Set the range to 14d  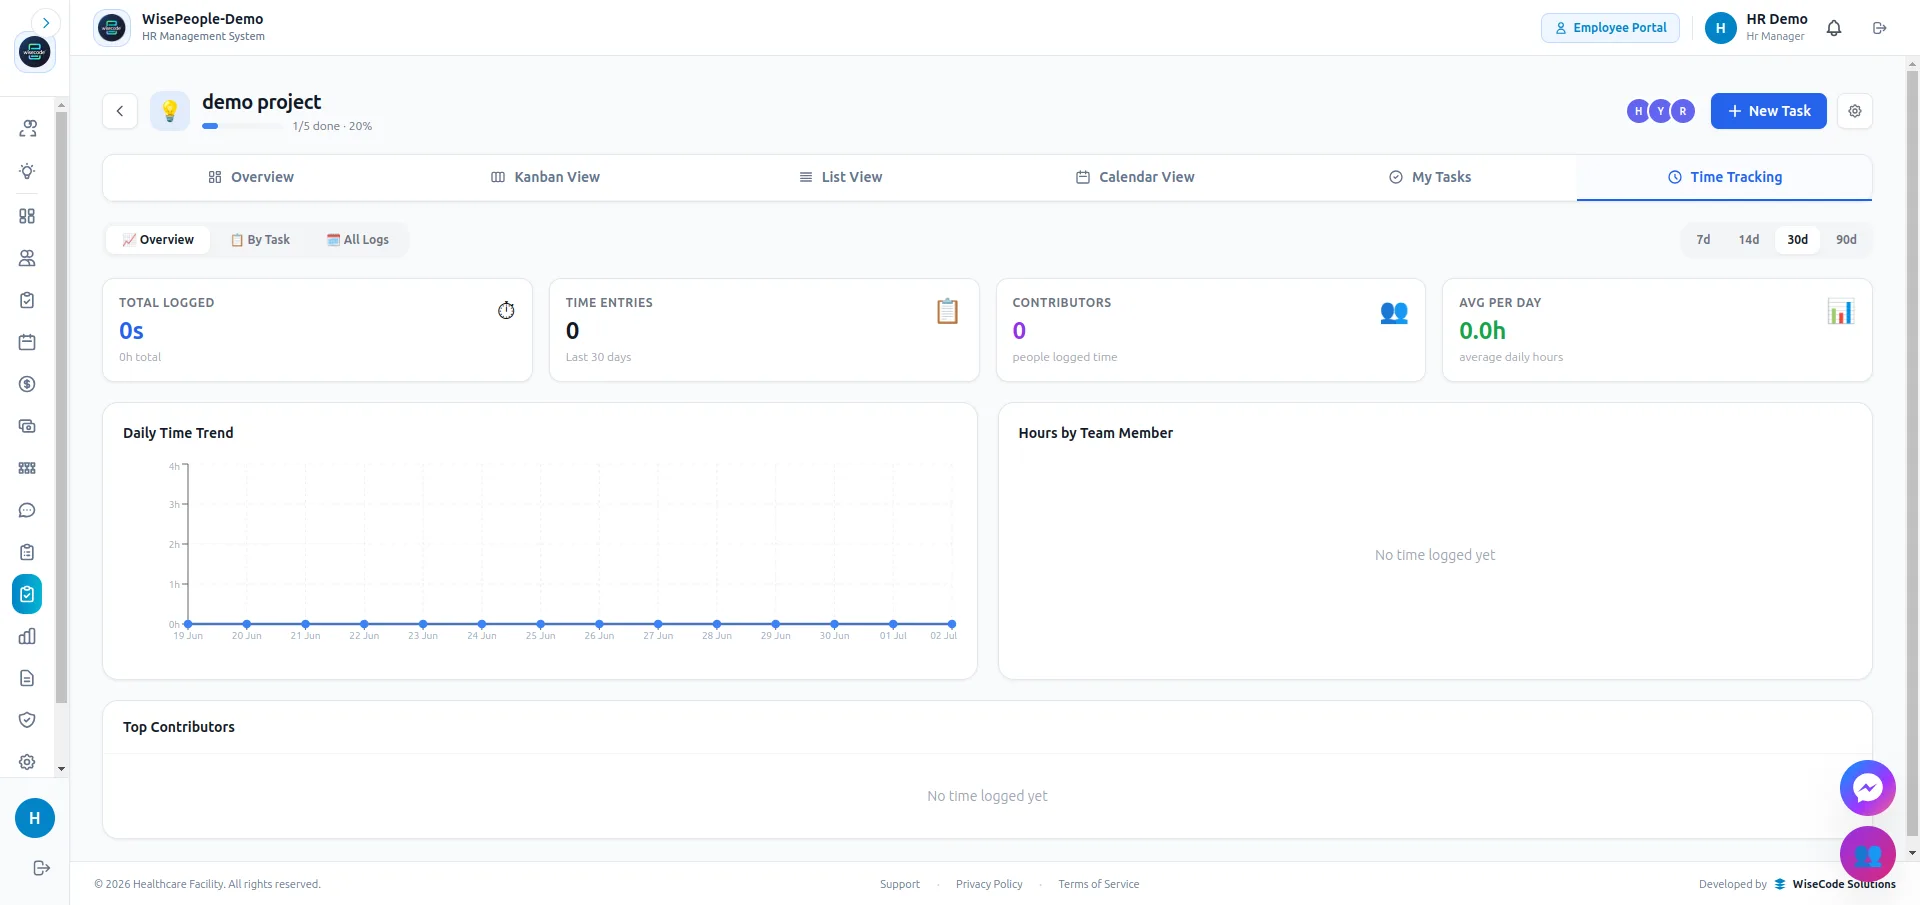click(x=1749, y=240)
